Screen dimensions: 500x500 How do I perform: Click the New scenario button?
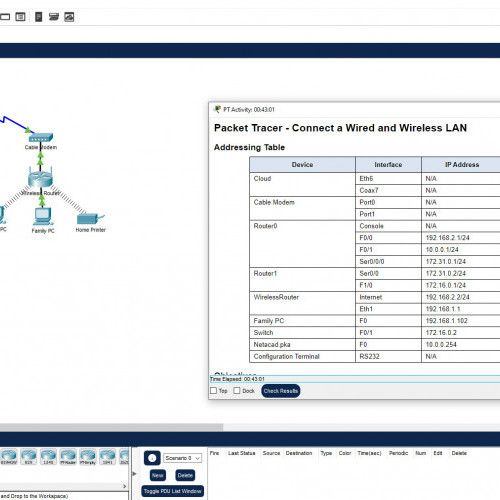click(x=158, y=475)
